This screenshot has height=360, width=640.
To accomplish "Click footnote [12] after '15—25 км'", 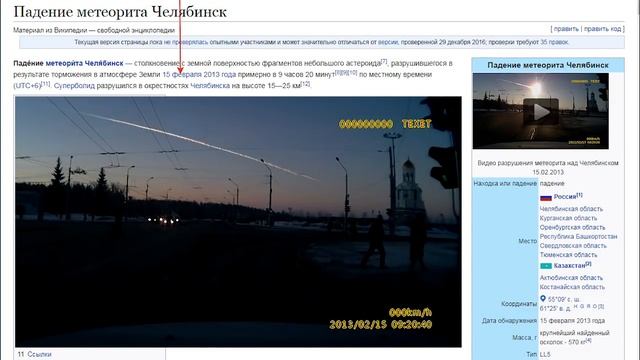I will point(305,84).
